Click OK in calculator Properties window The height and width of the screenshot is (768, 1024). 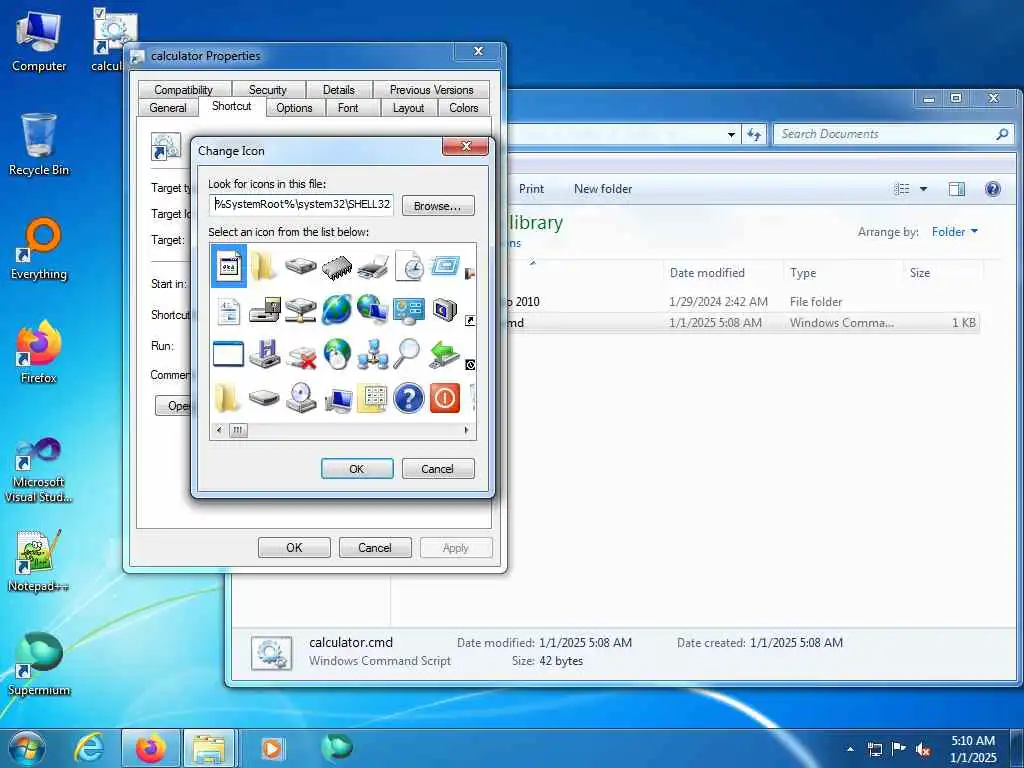294,548
